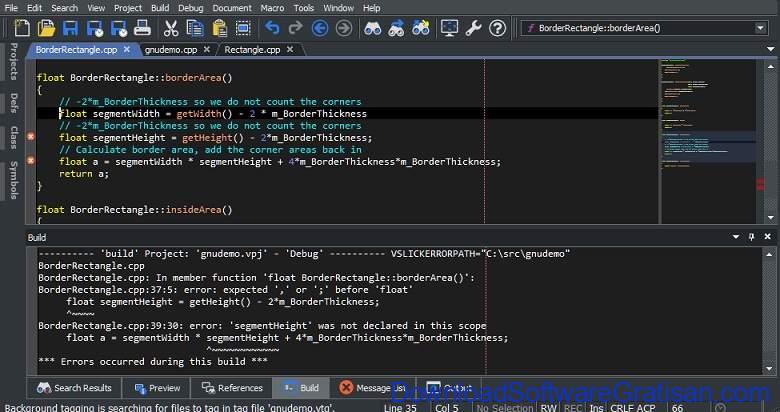
Task: Navigate back with the blue arrow icon
Action: click(320, 28)
